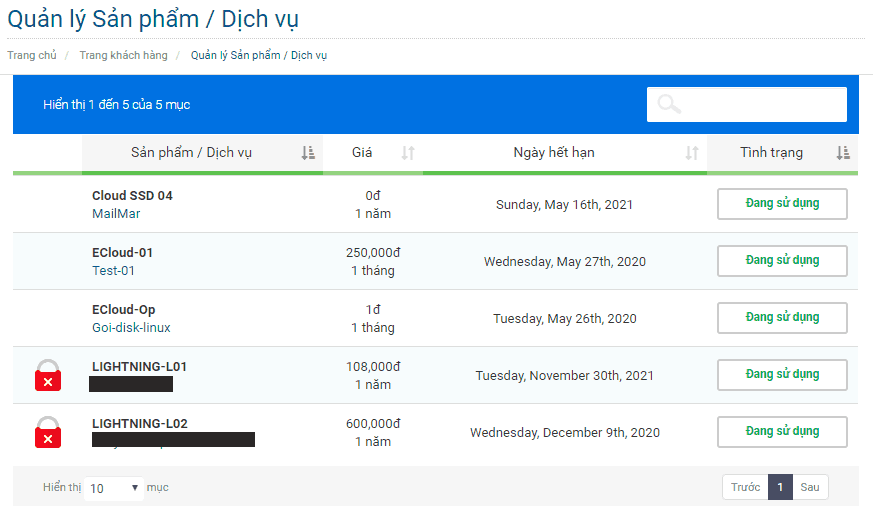Click Đang sử dụng button for ECloud-01
This screenshot has width=873, height=529.
click(782, 261)
